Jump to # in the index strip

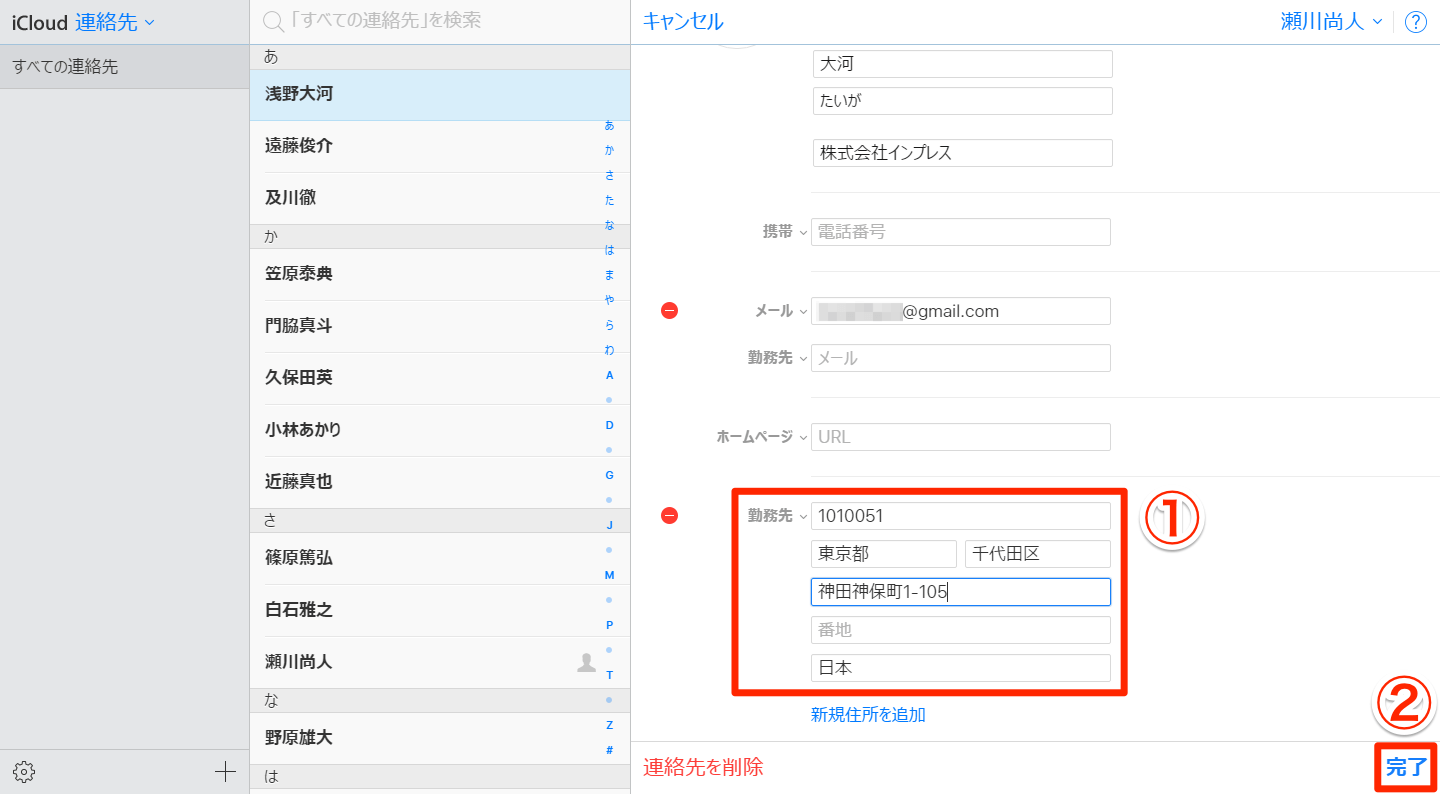[610, 750]
